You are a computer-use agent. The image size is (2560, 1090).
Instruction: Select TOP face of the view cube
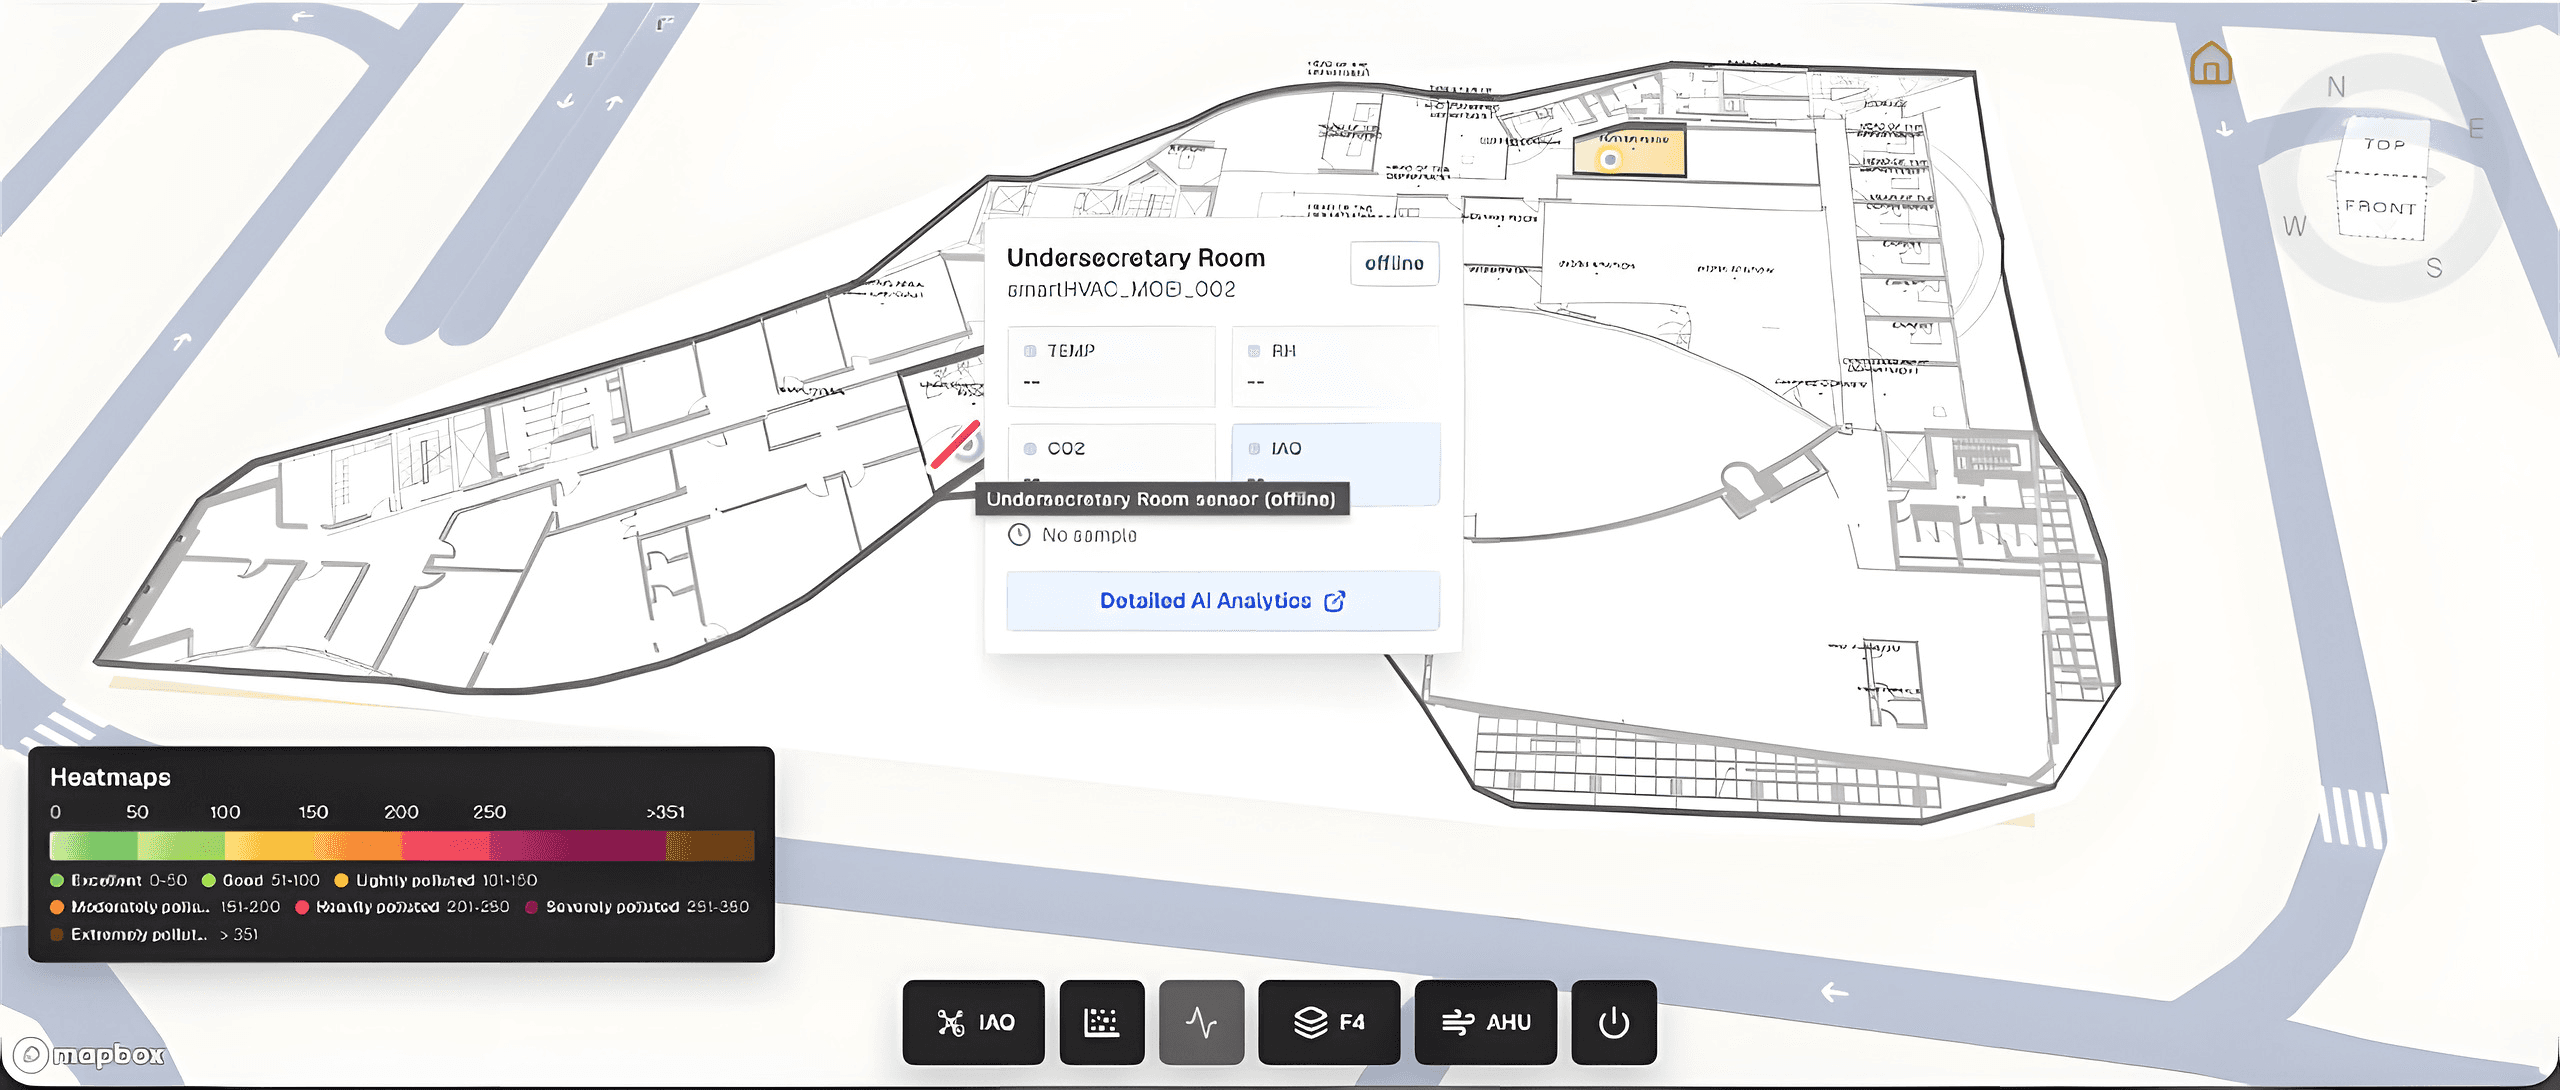pyautogui.click(x=2384, y=146)
